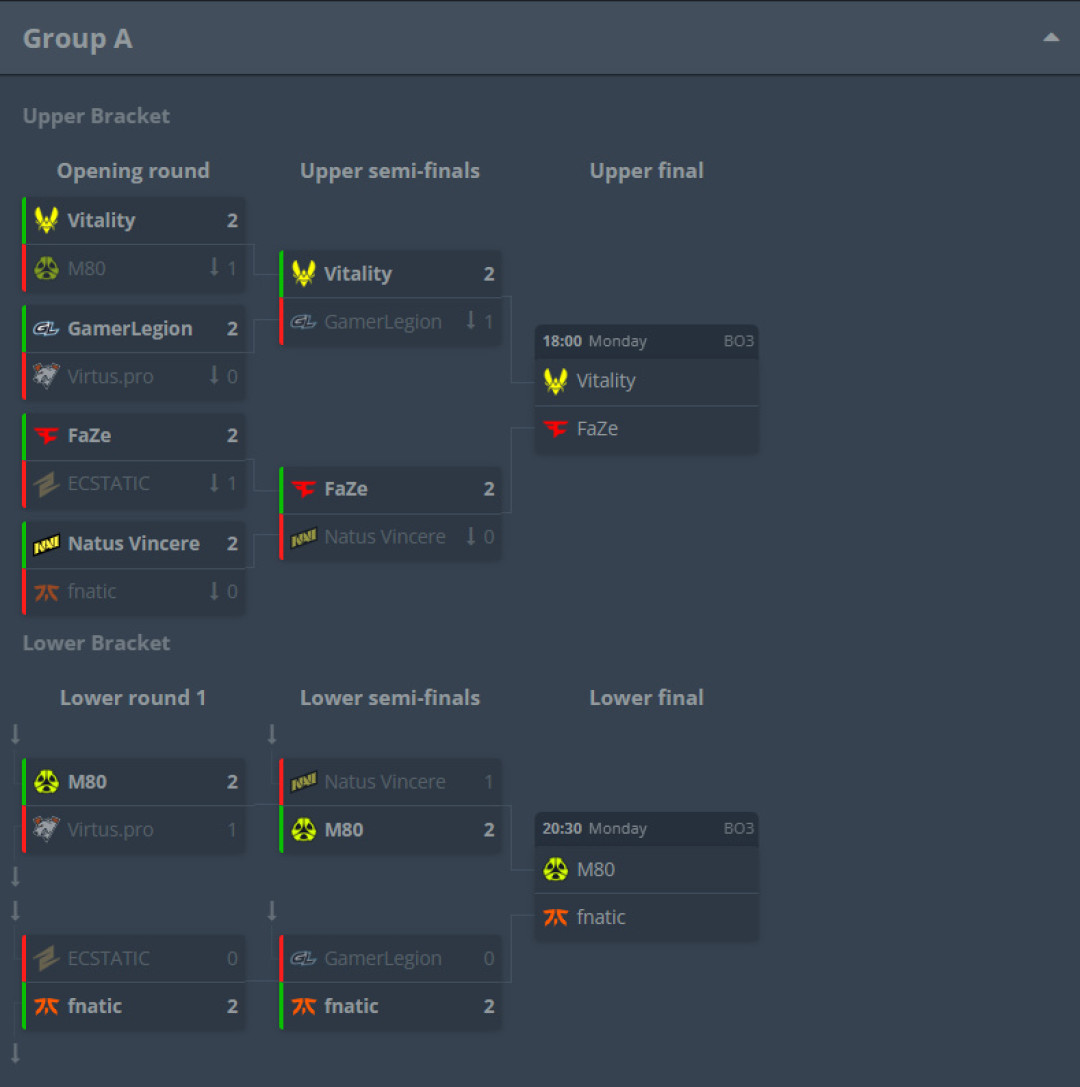
Task: Click M80 logo in Opening round
Action: coord(46,268)
